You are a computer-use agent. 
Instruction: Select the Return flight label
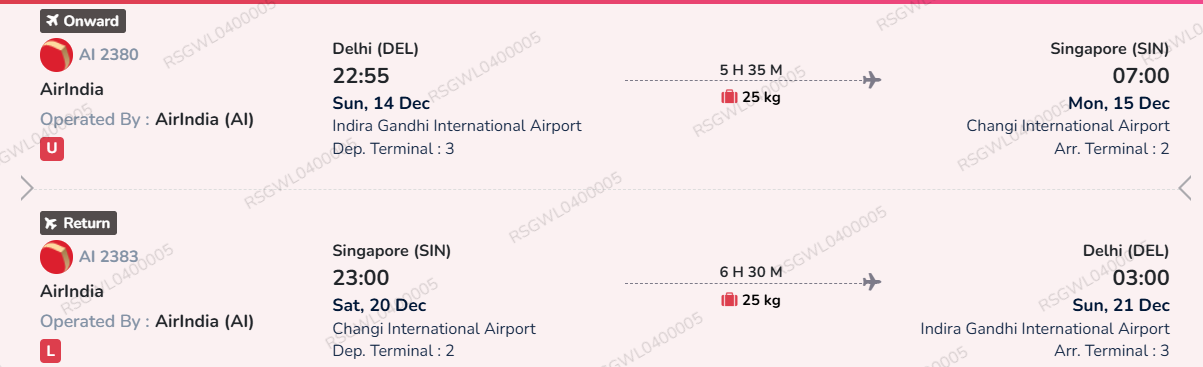(78, 223)
